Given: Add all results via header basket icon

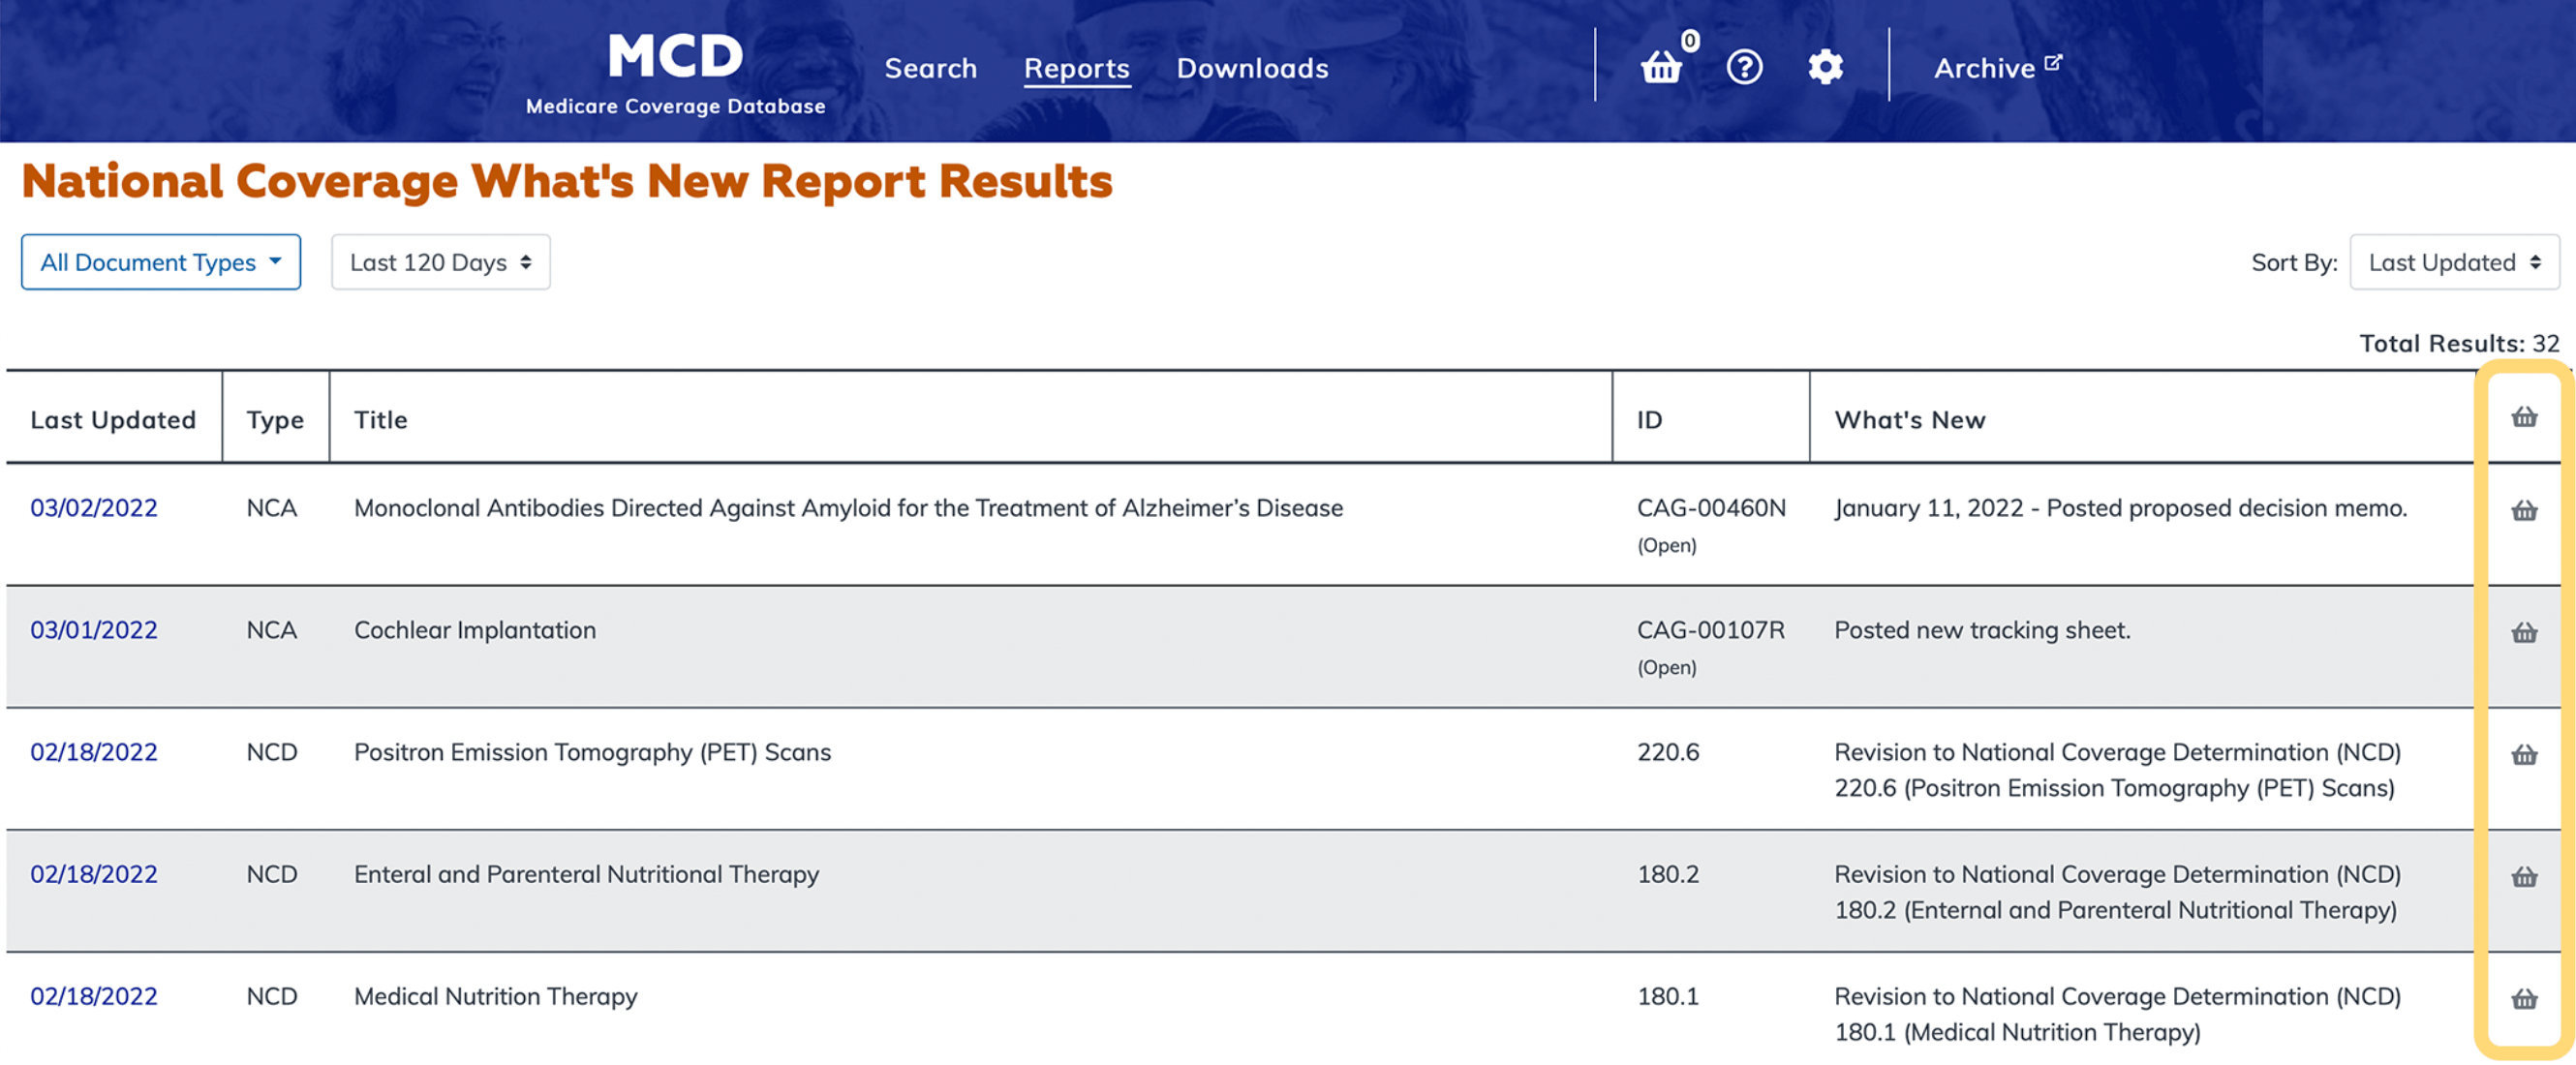Looking at the screenshot, I should point(2524,417).
